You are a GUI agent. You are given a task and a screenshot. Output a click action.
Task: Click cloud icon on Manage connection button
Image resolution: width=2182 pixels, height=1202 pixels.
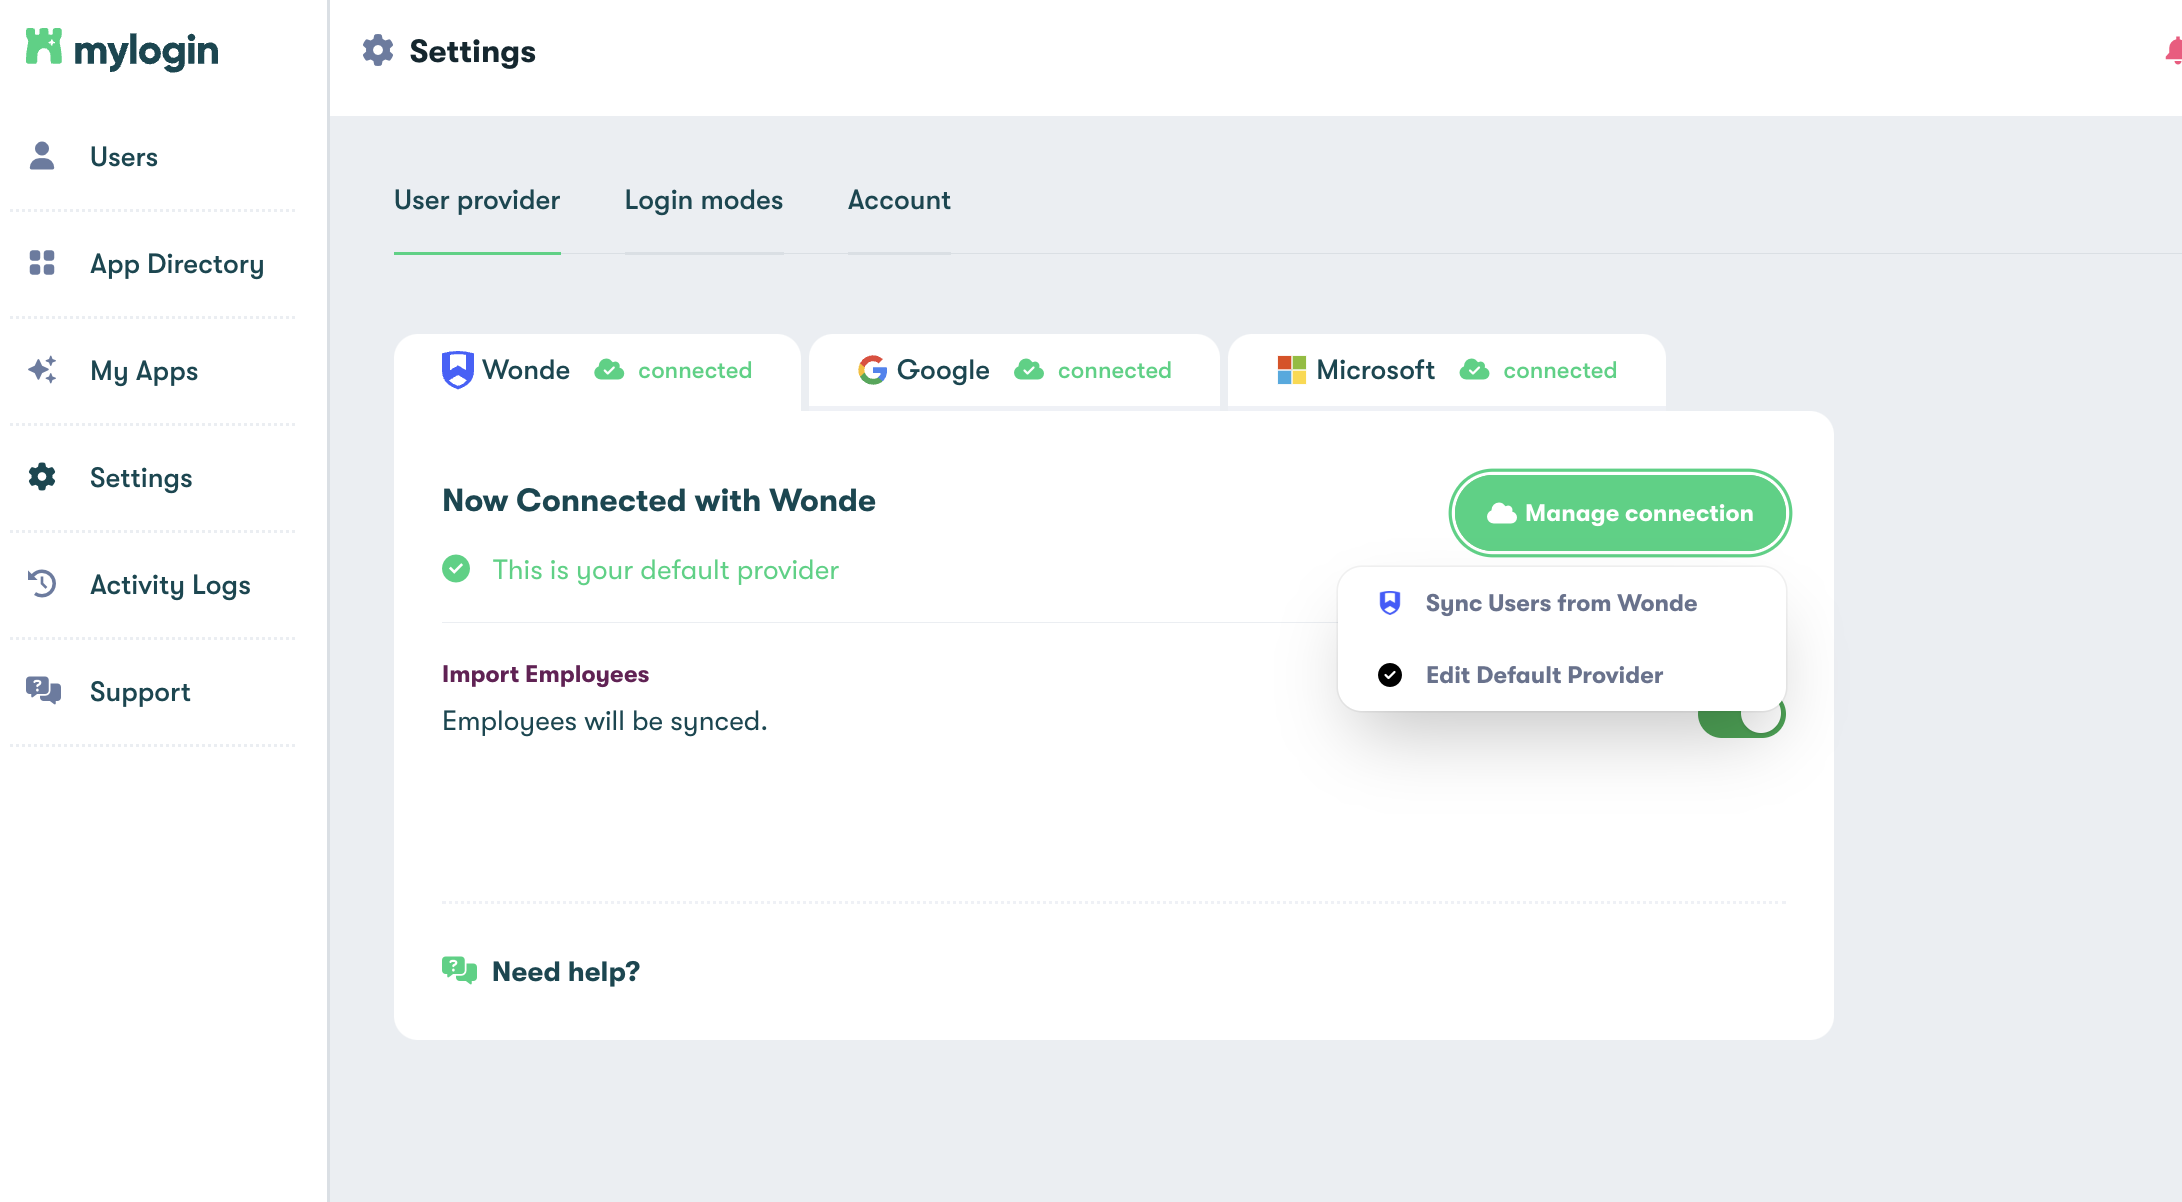(1502, 513)
